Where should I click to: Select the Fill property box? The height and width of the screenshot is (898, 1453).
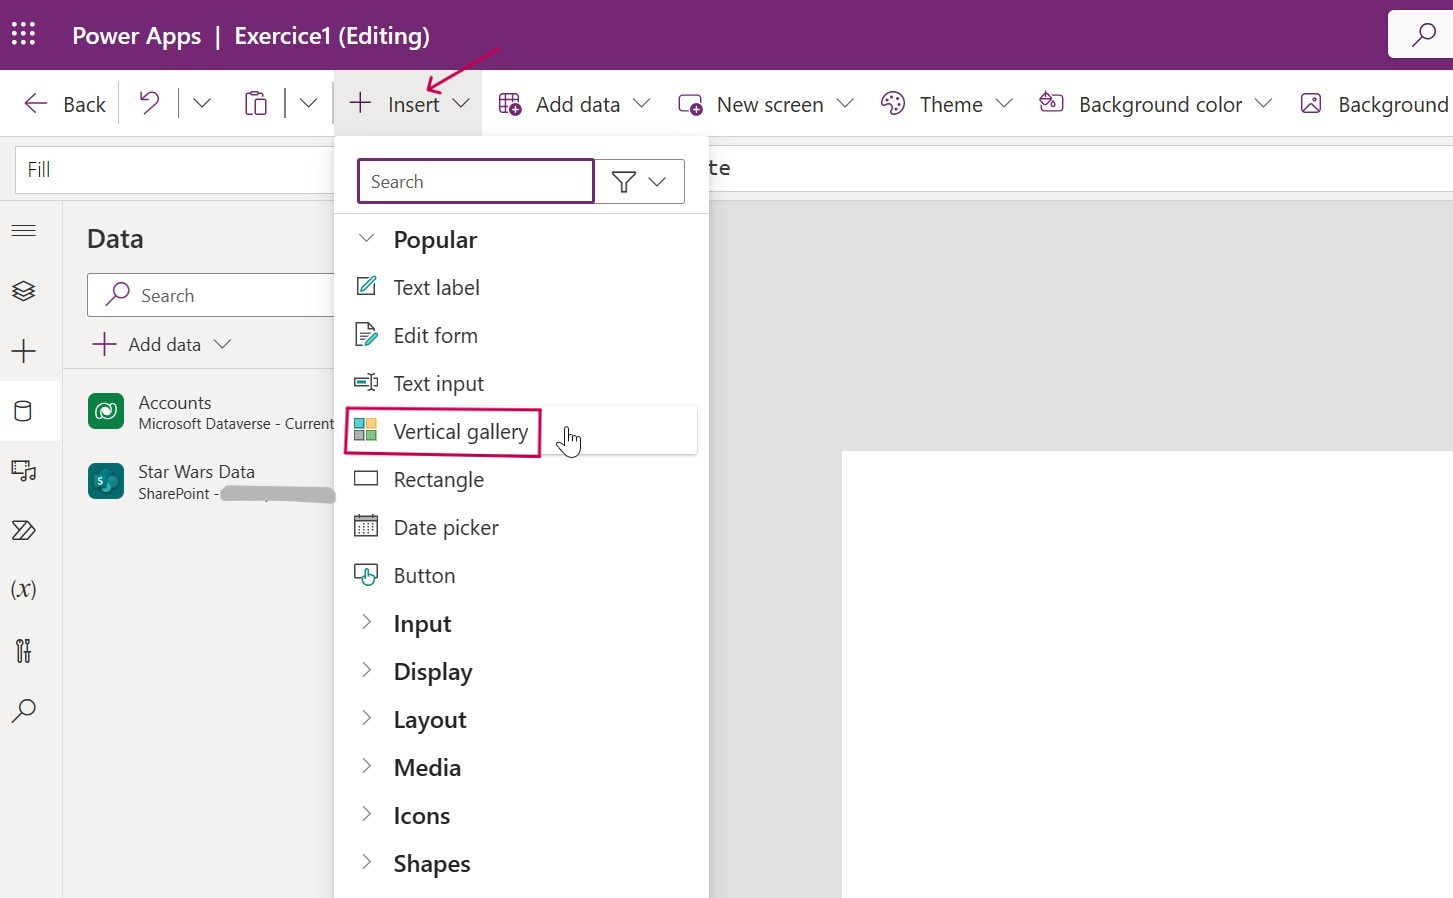coord(175,170)
